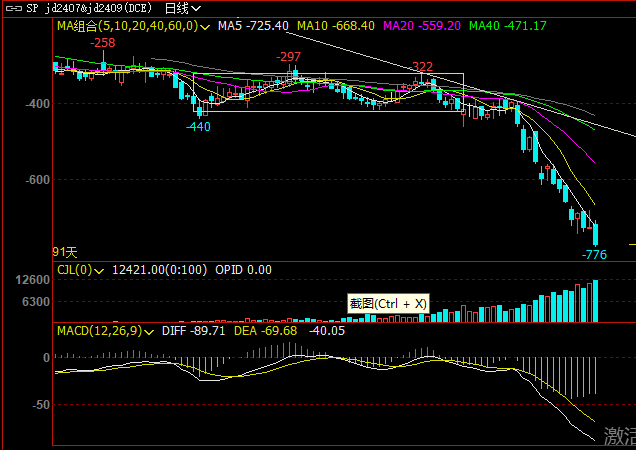Click the -322 peak price marker

423,67
